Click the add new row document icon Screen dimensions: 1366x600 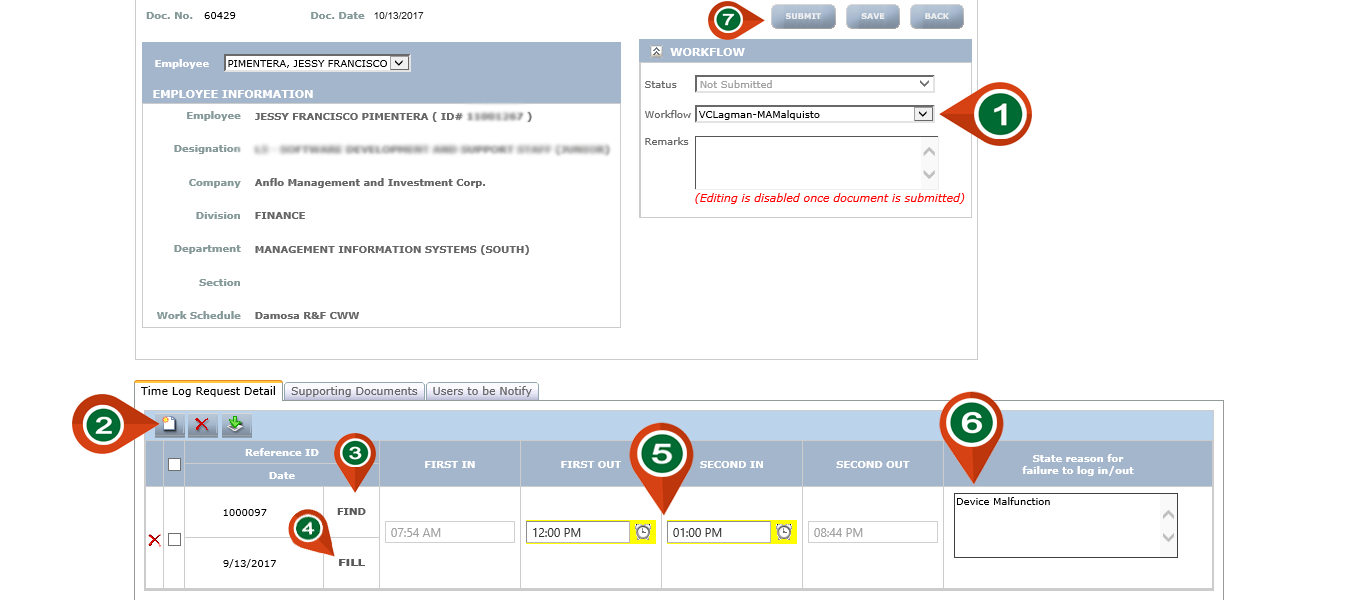[x=170, y=425]
